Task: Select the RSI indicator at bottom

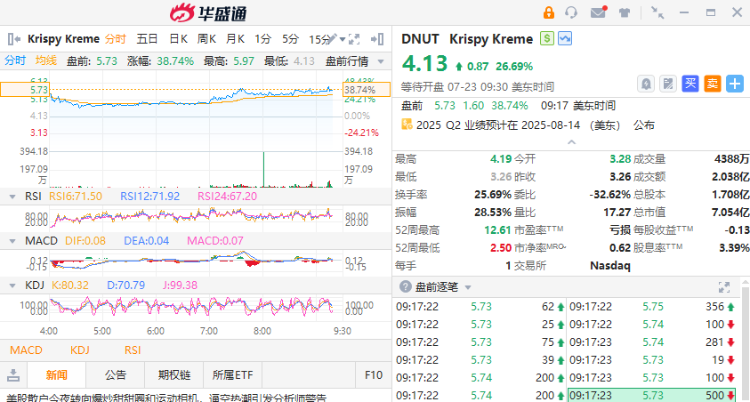Action: click(132, 350)
